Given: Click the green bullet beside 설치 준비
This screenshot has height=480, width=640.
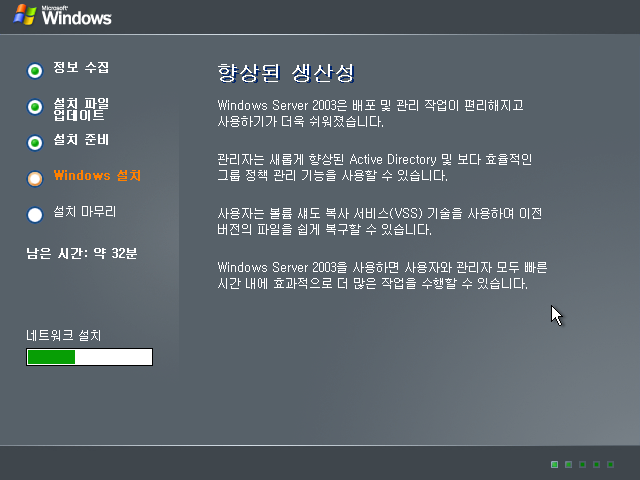Looking at the screenshot, I should coord(35,143).
